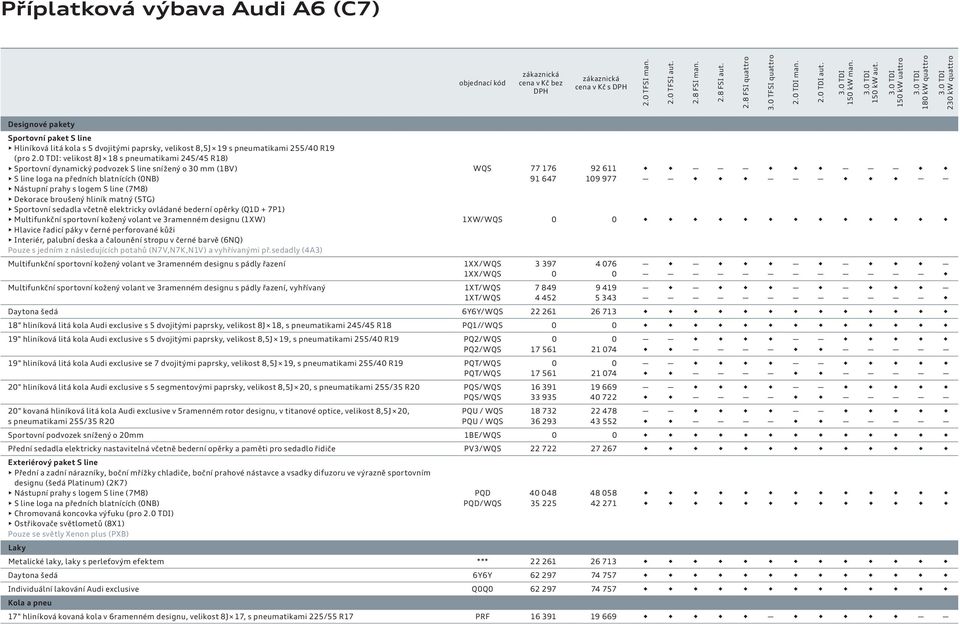Click the "zákaznická cena v Kč s DPH" header
The image size is (960, 625).
pyautogui.click(x=601, y=83)
